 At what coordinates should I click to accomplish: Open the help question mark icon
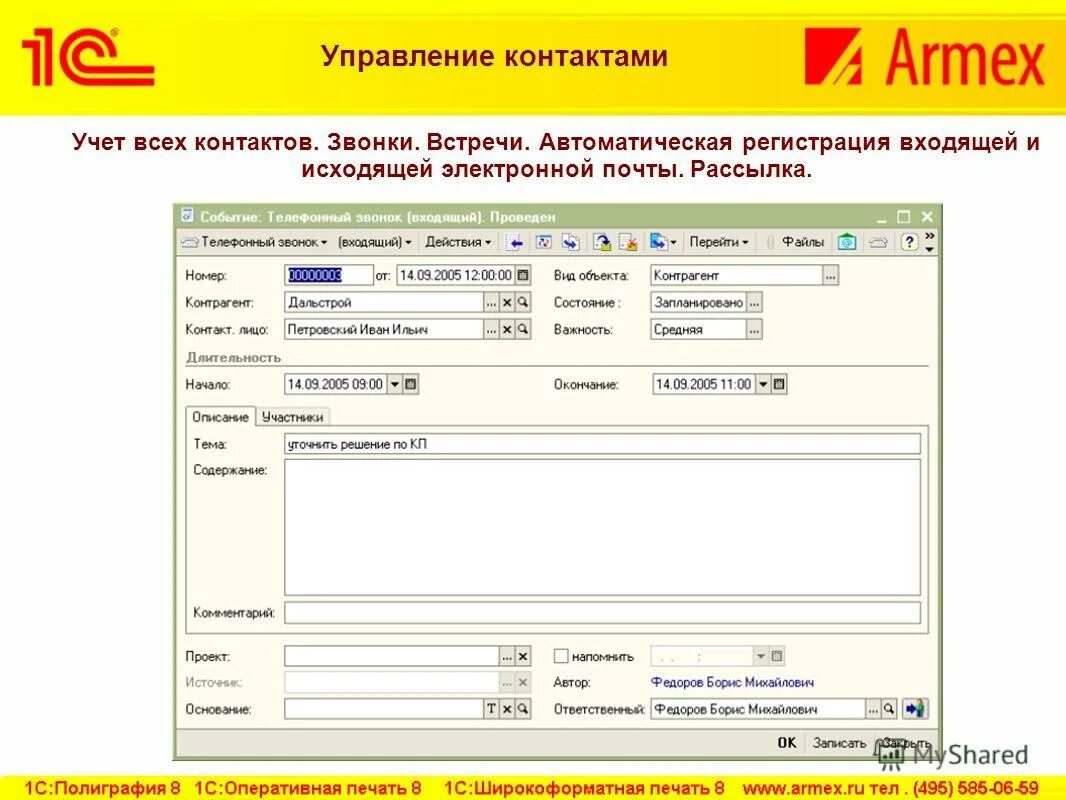click(912, 241)
